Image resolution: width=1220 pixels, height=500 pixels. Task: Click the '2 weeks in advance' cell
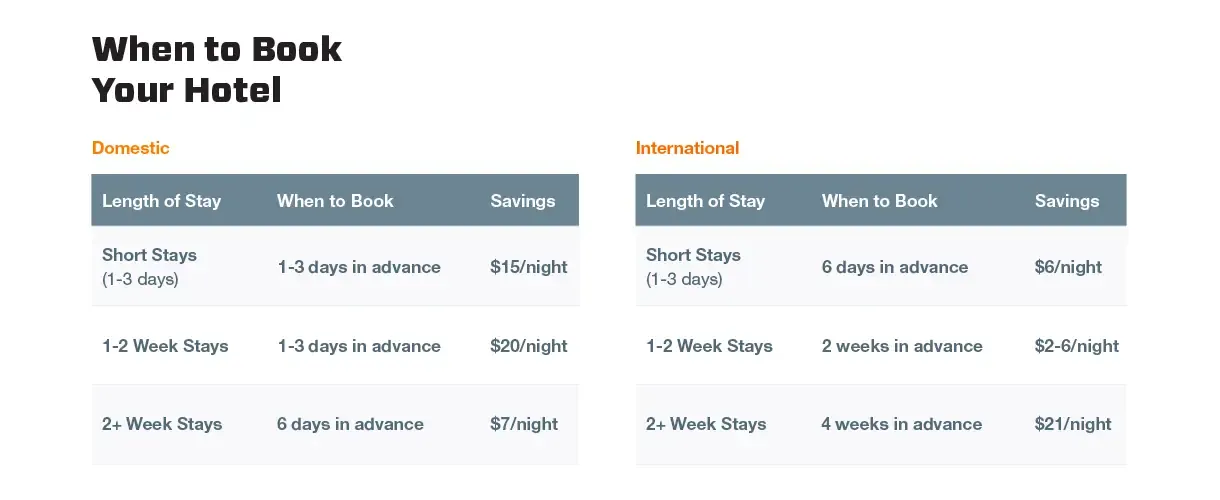(902, 346)
